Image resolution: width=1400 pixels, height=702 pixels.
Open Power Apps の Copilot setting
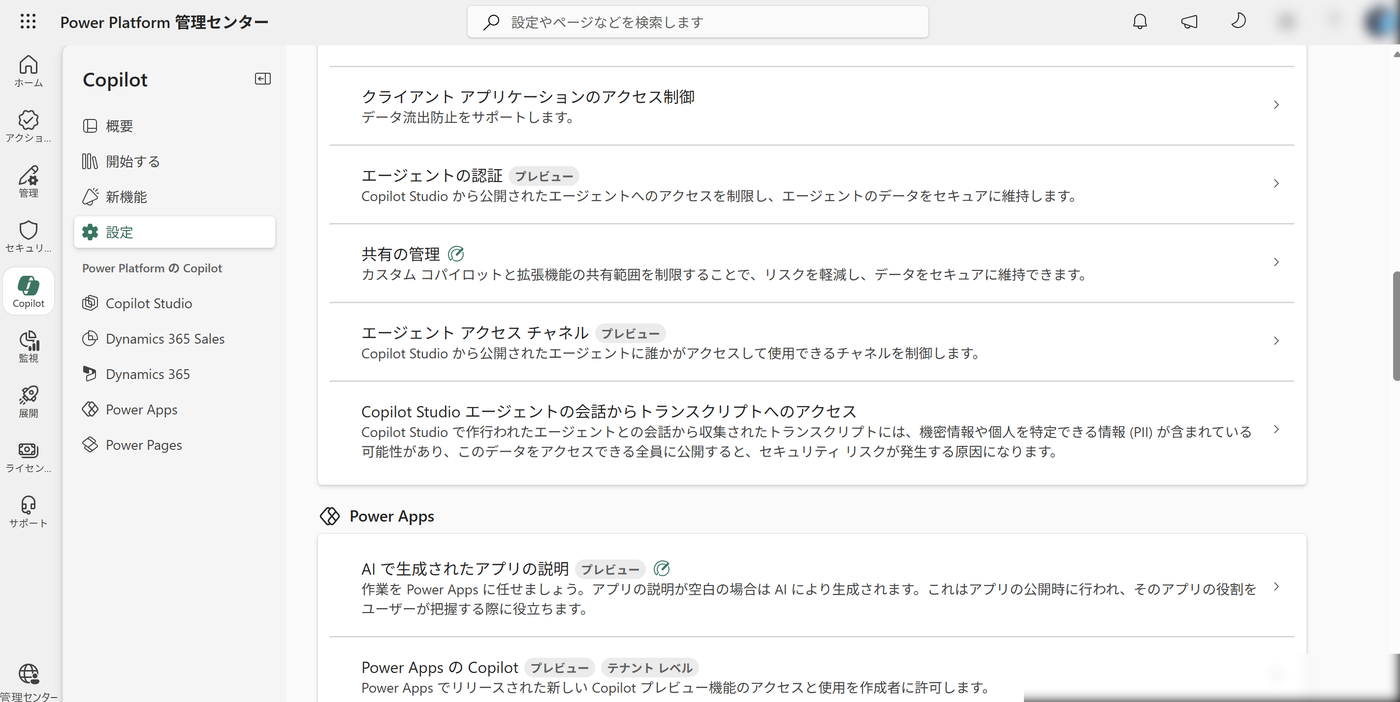click(812, 676)
